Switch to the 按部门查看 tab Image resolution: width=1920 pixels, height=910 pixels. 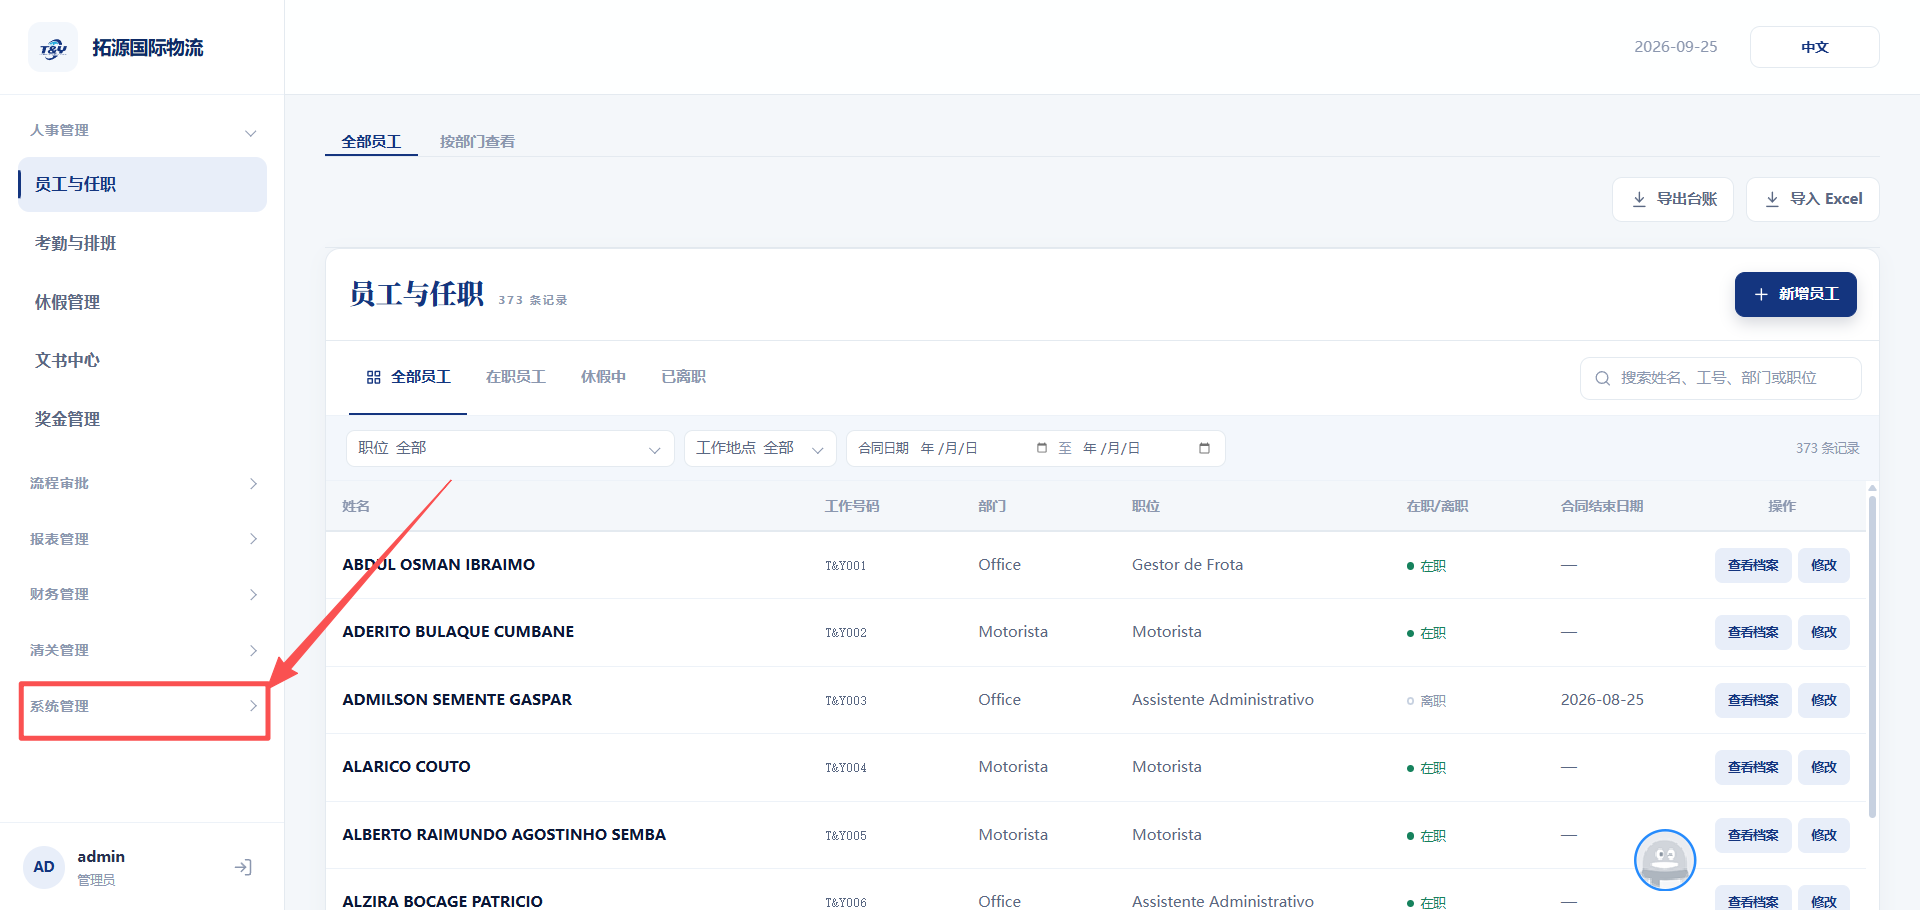coord(477,142)
